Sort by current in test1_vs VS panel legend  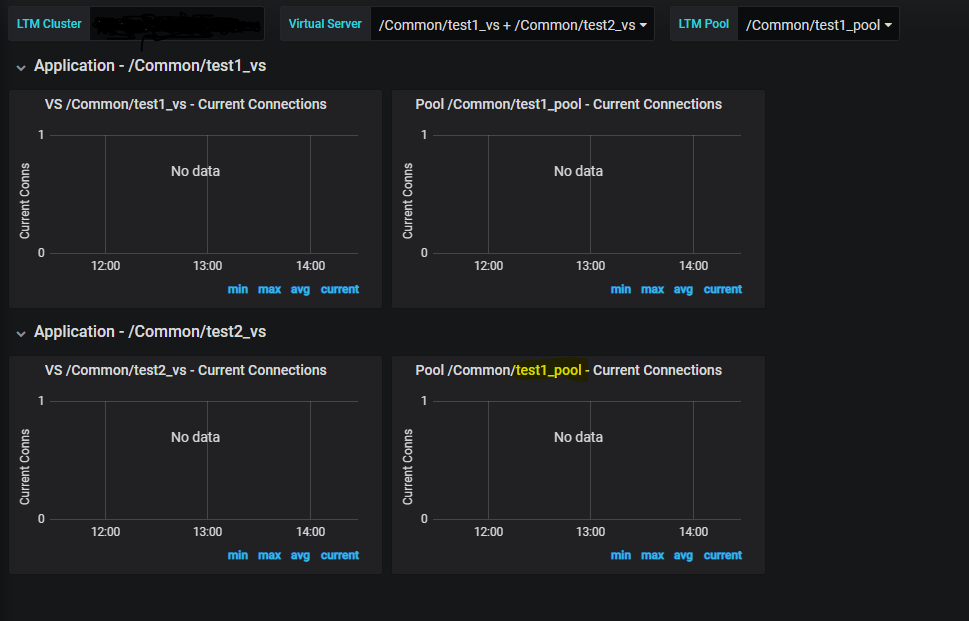point(340,289)
